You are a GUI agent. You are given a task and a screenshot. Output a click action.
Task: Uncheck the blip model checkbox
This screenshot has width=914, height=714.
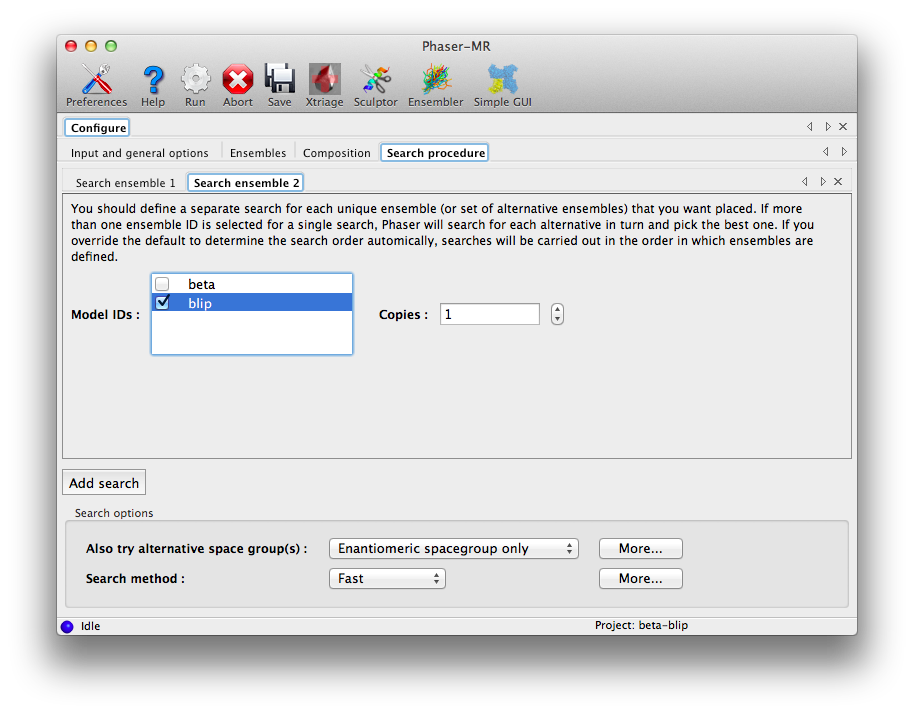163,303
